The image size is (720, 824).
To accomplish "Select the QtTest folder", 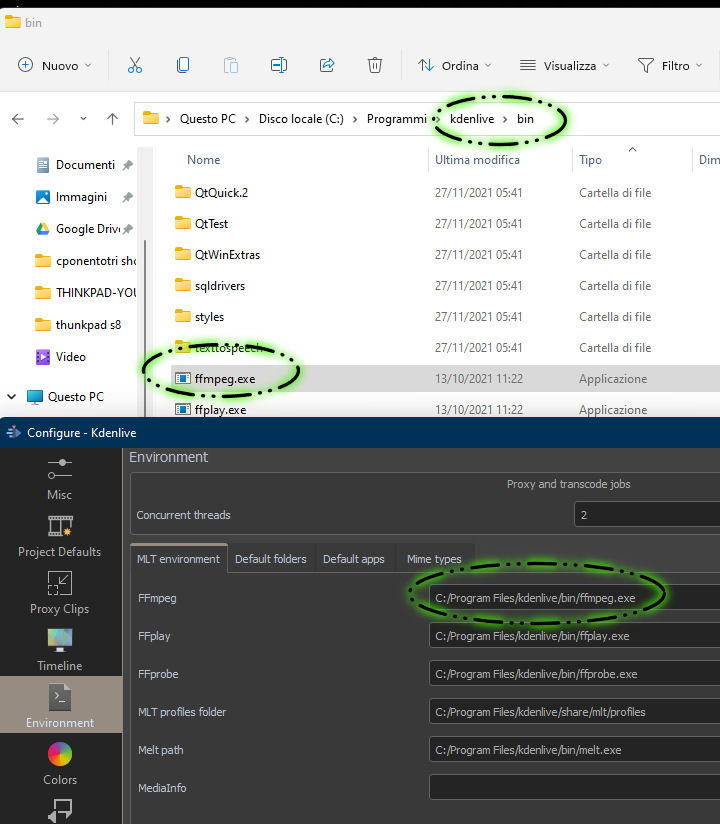I will tap(211, 224).
